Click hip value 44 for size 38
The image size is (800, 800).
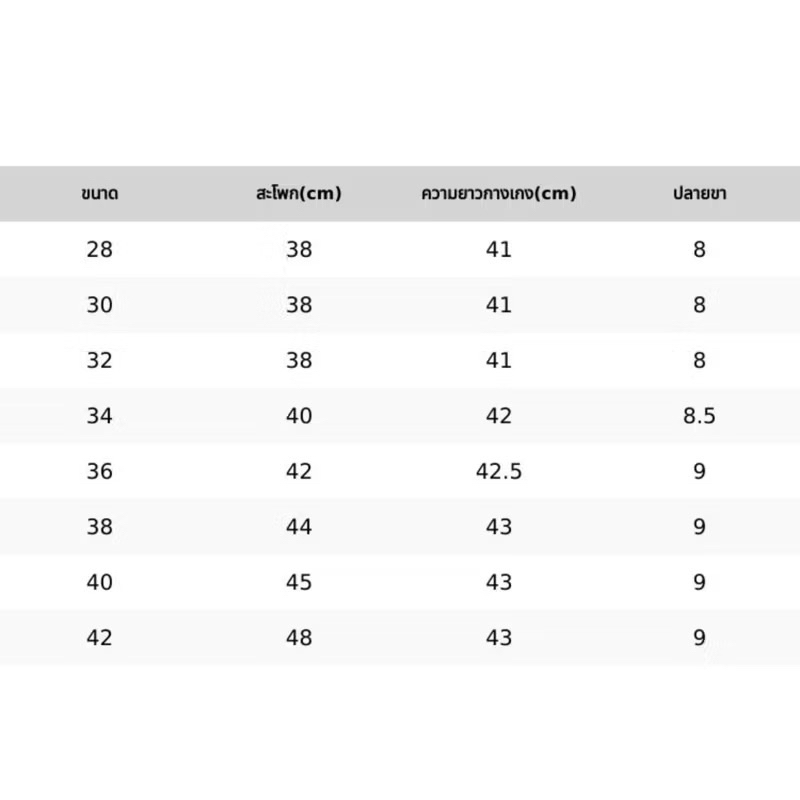click(x=299, y=527)
